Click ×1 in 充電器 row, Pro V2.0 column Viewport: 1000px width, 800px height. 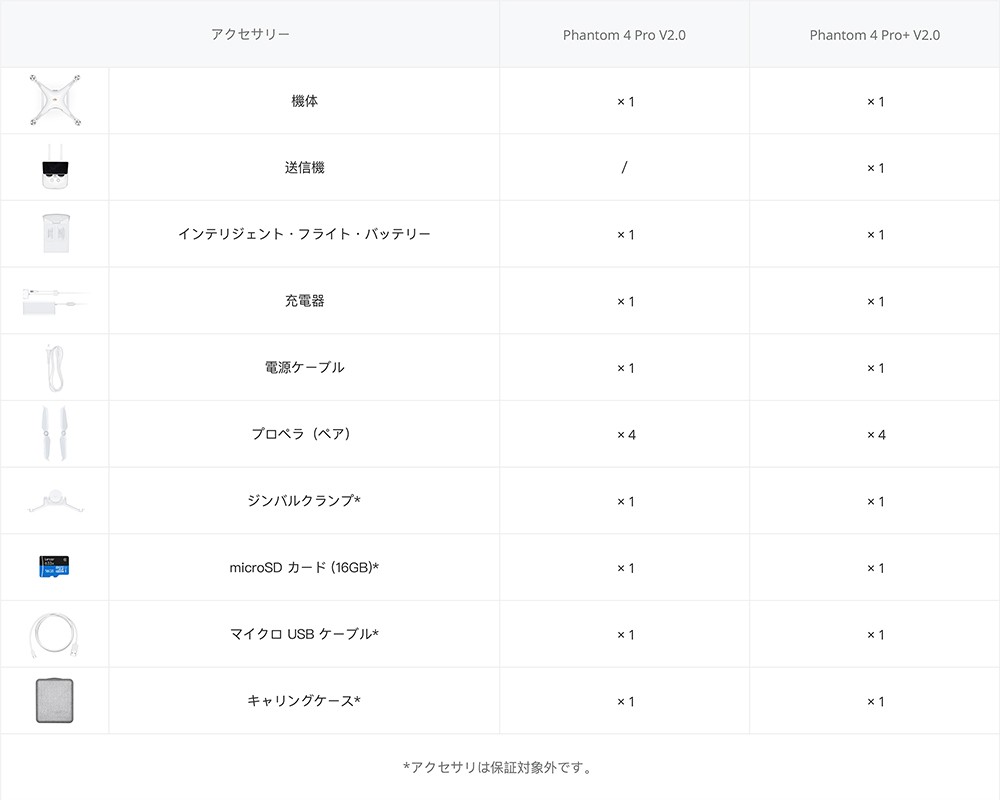pyautogui.click(x=625, y=301)
